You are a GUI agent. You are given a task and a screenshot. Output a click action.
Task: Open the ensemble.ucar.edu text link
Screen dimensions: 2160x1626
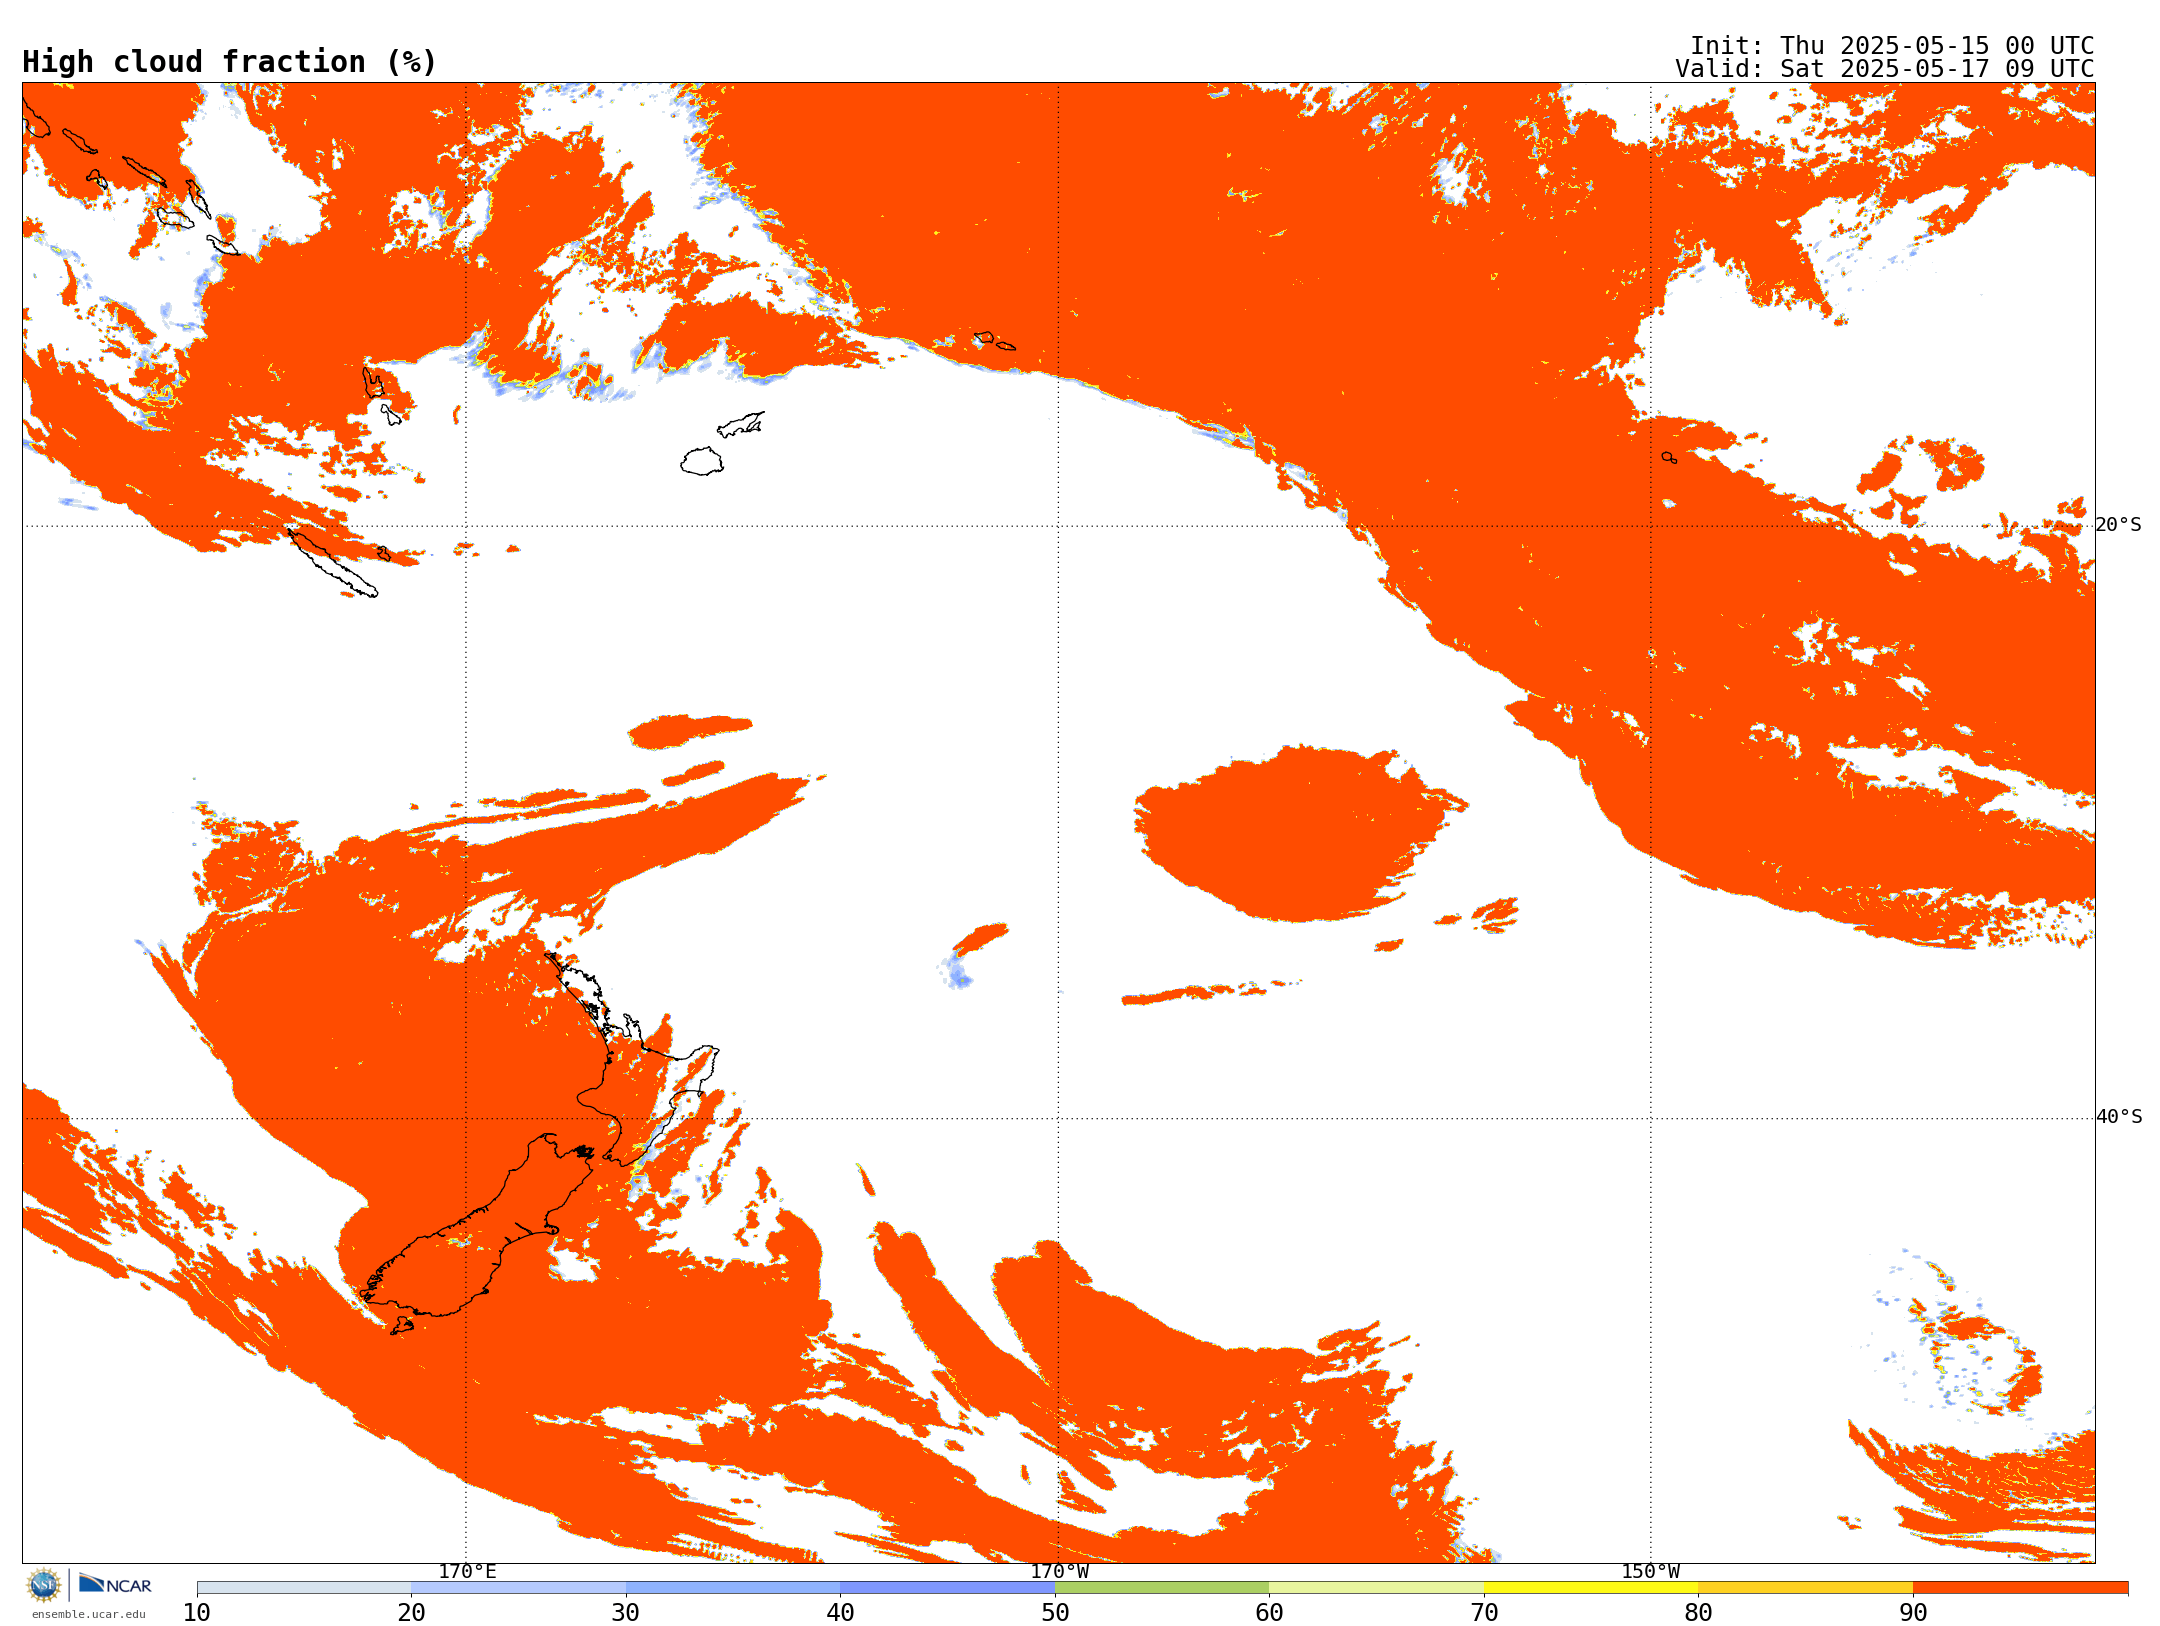[x=89, y=1614]
